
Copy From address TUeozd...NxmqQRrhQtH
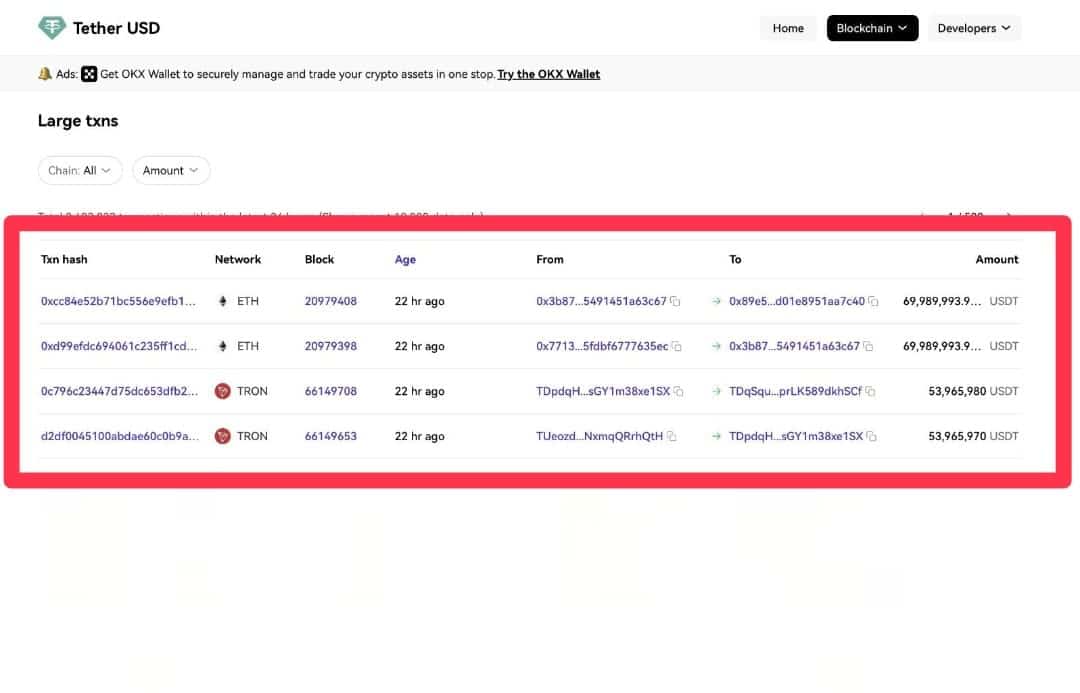tap(672, 436)
